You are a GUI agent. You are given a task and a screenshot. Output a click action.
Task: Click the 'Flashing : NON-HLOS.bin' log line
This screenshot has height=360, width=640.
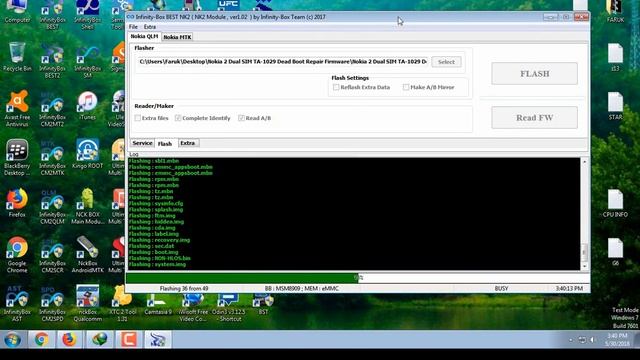(160, 258)
